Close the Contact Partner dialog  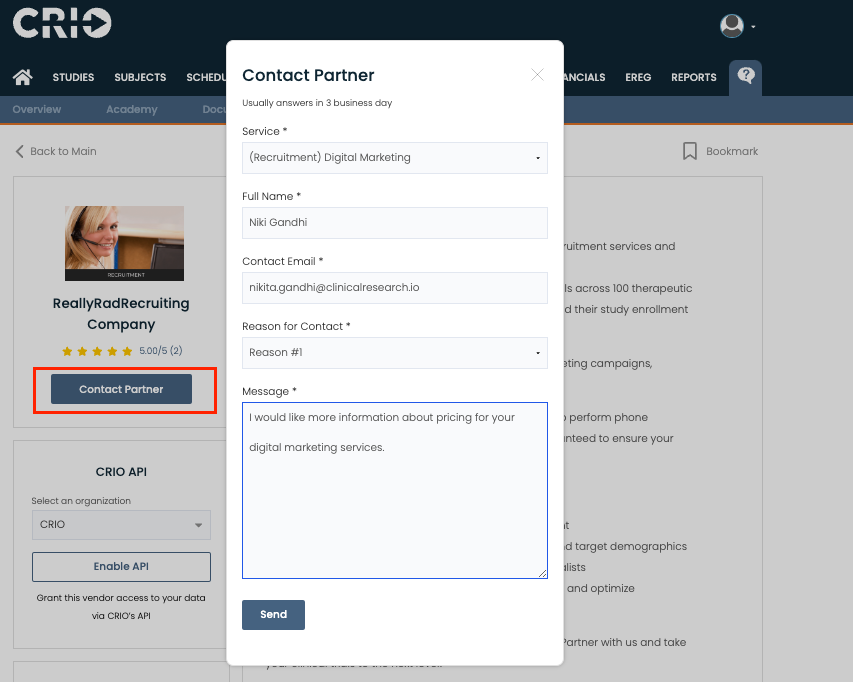click(537, 75)
